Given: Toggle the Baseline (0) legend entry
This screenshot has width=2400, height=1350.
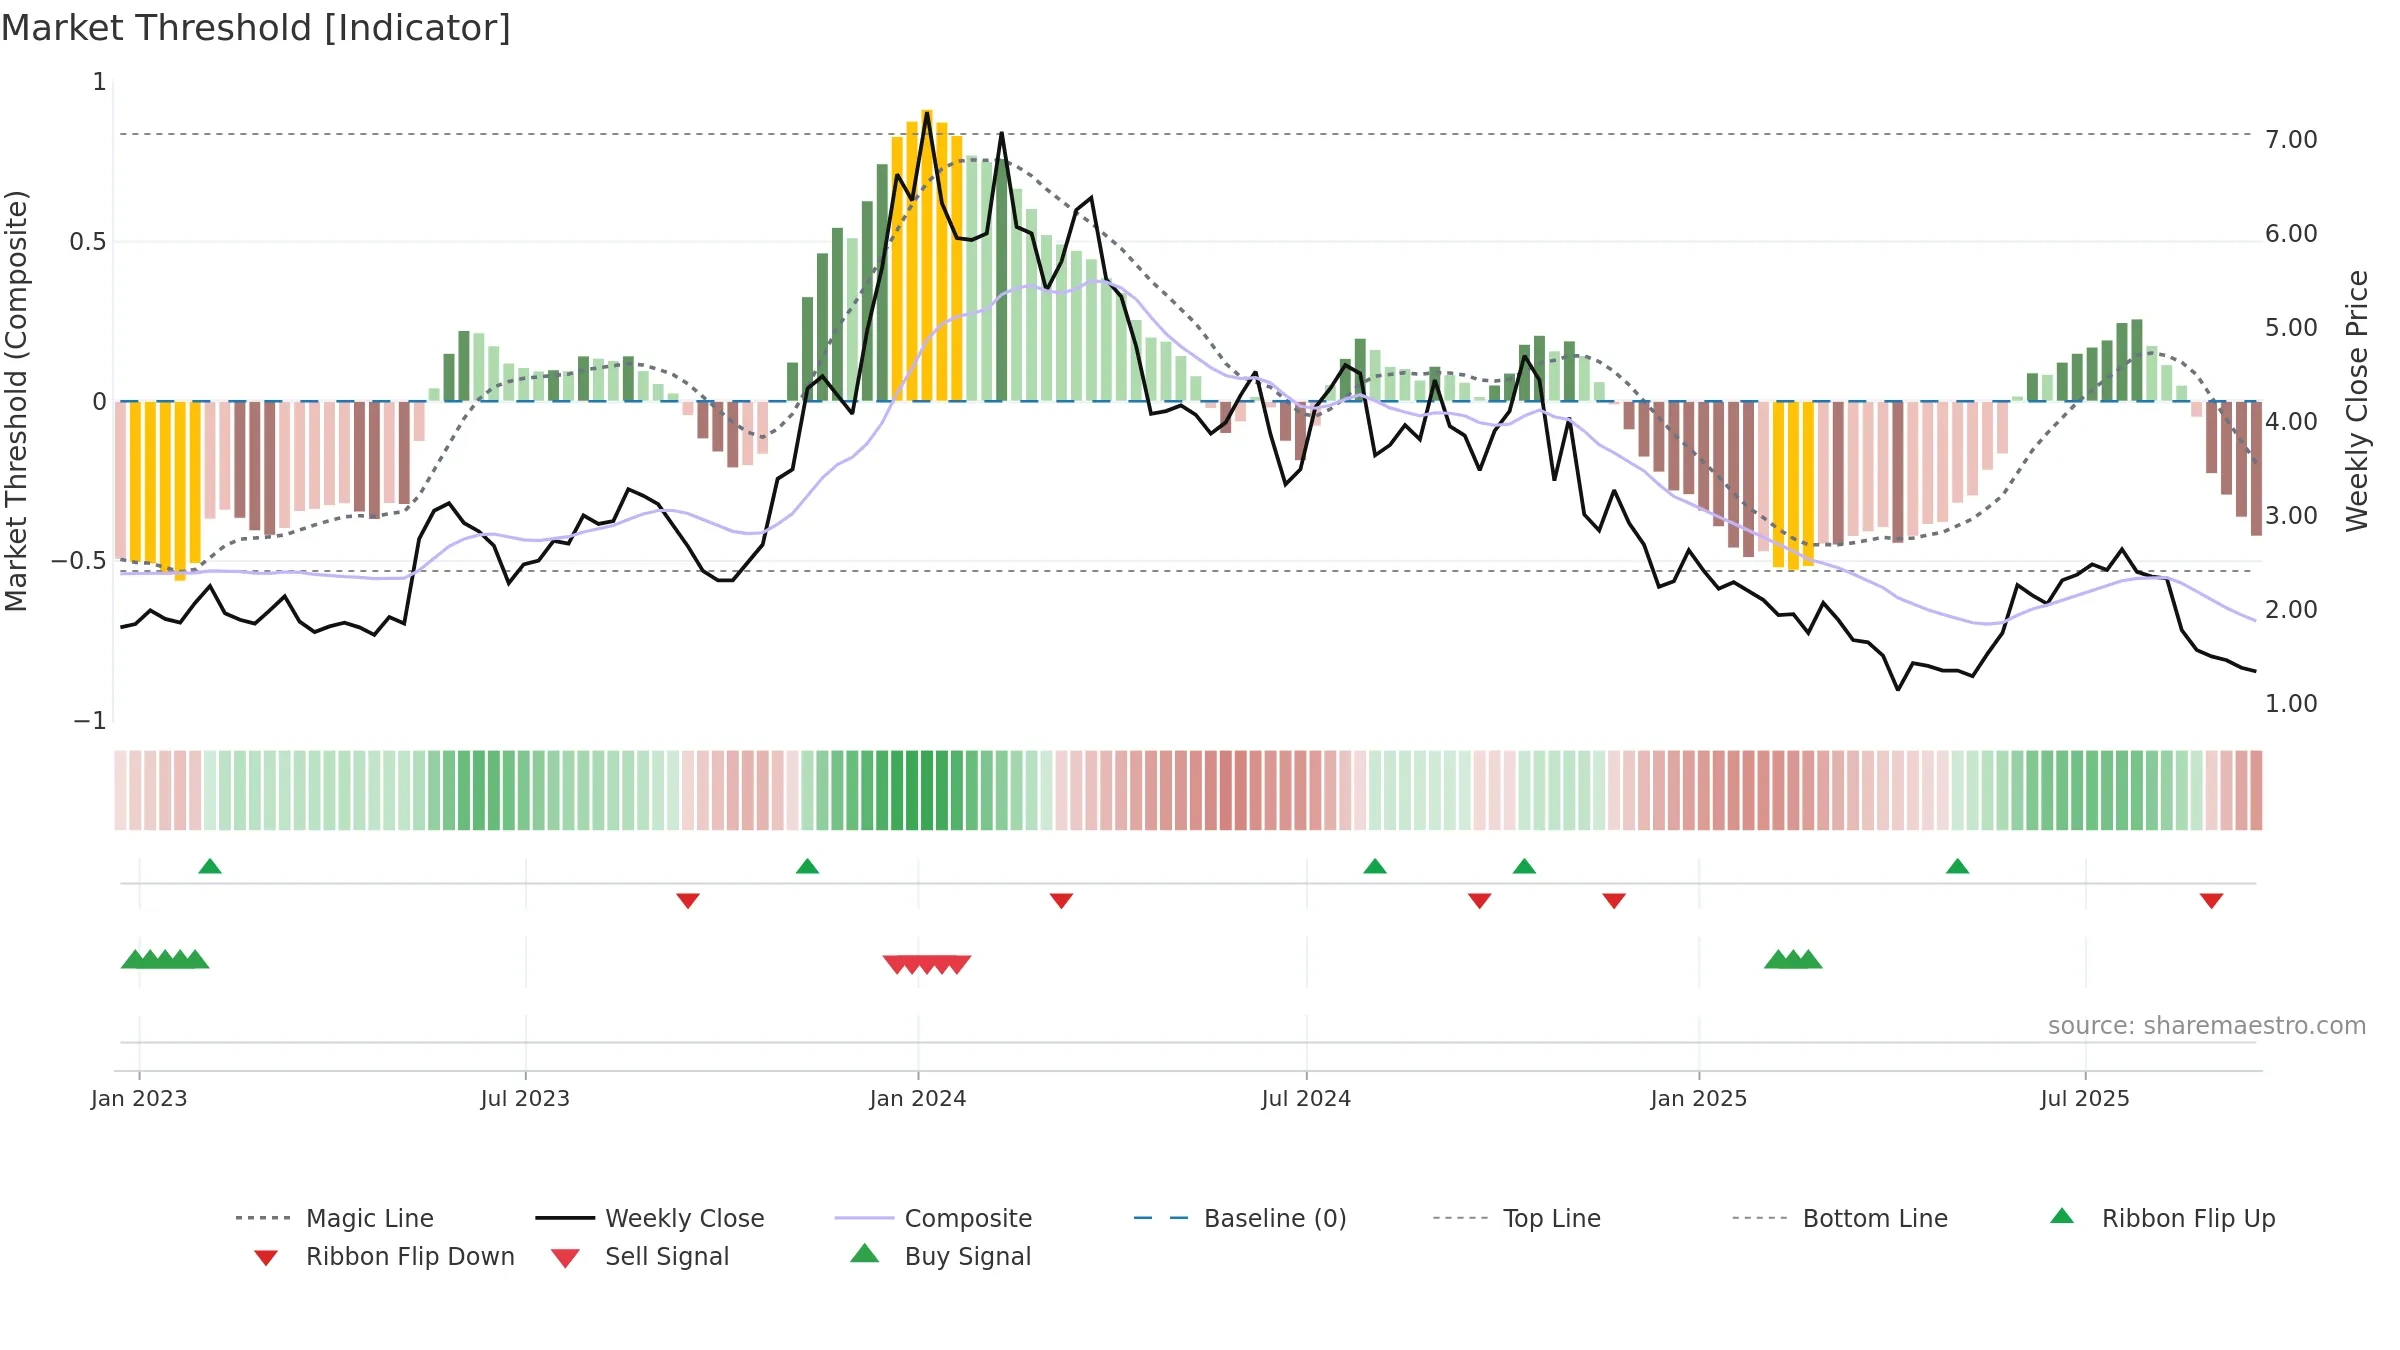Looking at the screenshot, I should (1240, 1218).
